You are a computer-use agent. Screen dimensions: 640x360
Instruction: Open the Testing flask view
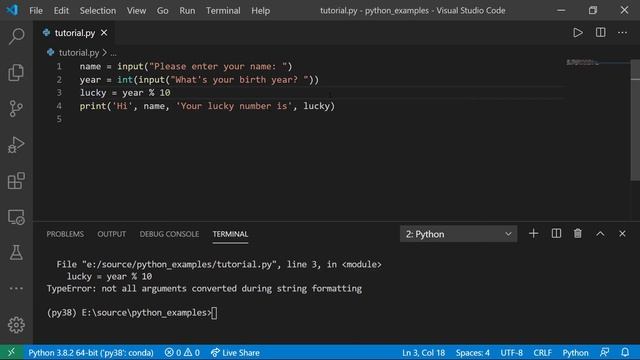click(x=16, y=253)
